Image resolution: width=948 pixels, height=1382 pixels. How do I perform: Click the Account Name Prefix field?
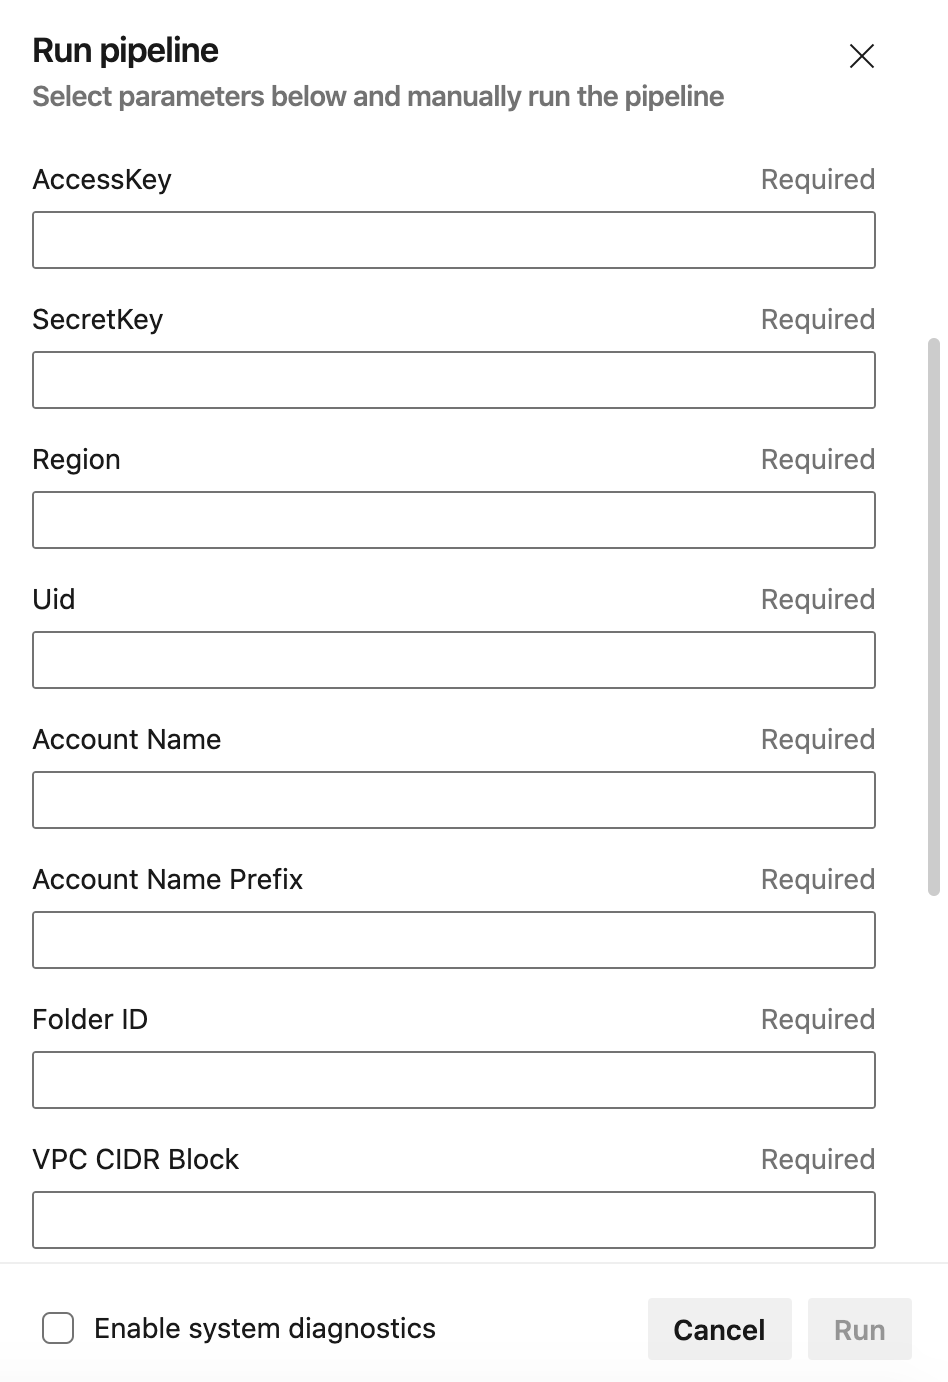454,940
